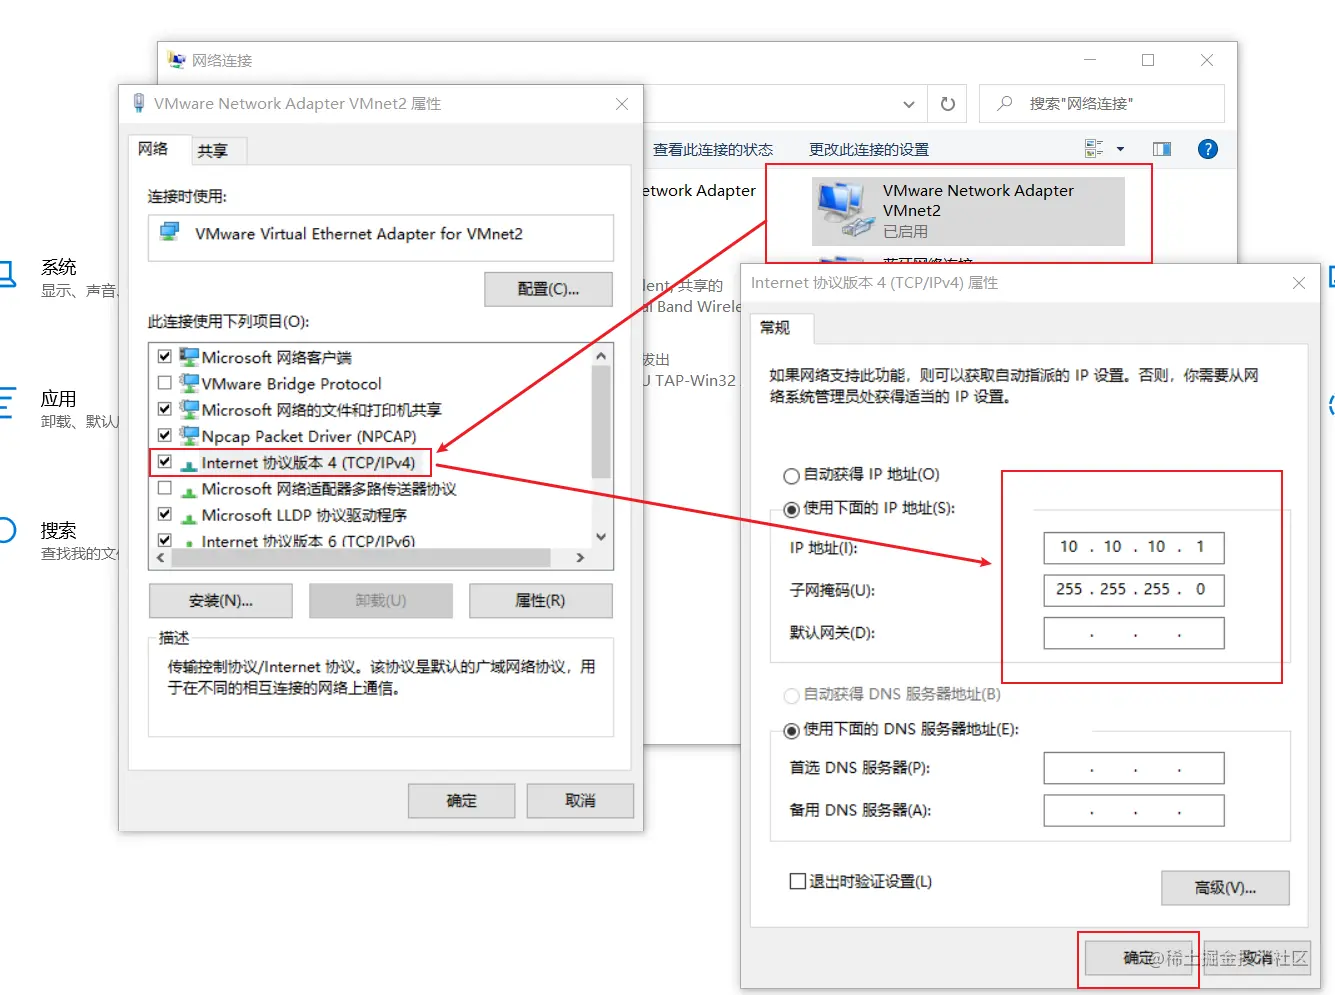Click the preview pane icon in Network Connections

[x=1162, y=149]
